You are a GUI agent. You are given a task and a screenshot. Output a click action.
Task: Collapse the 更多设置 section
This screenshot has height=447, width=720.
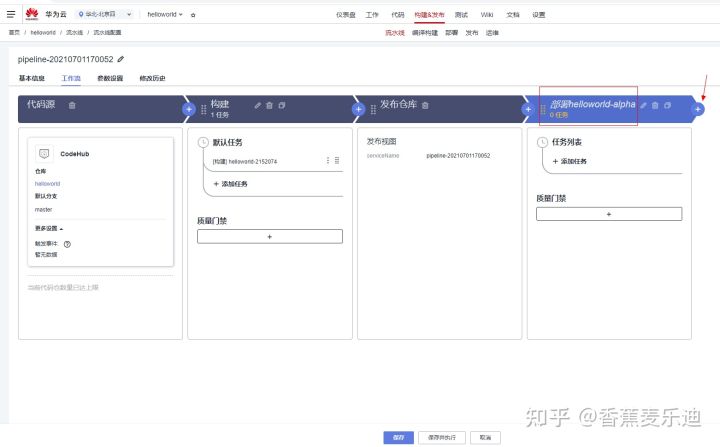coord(49,228)
